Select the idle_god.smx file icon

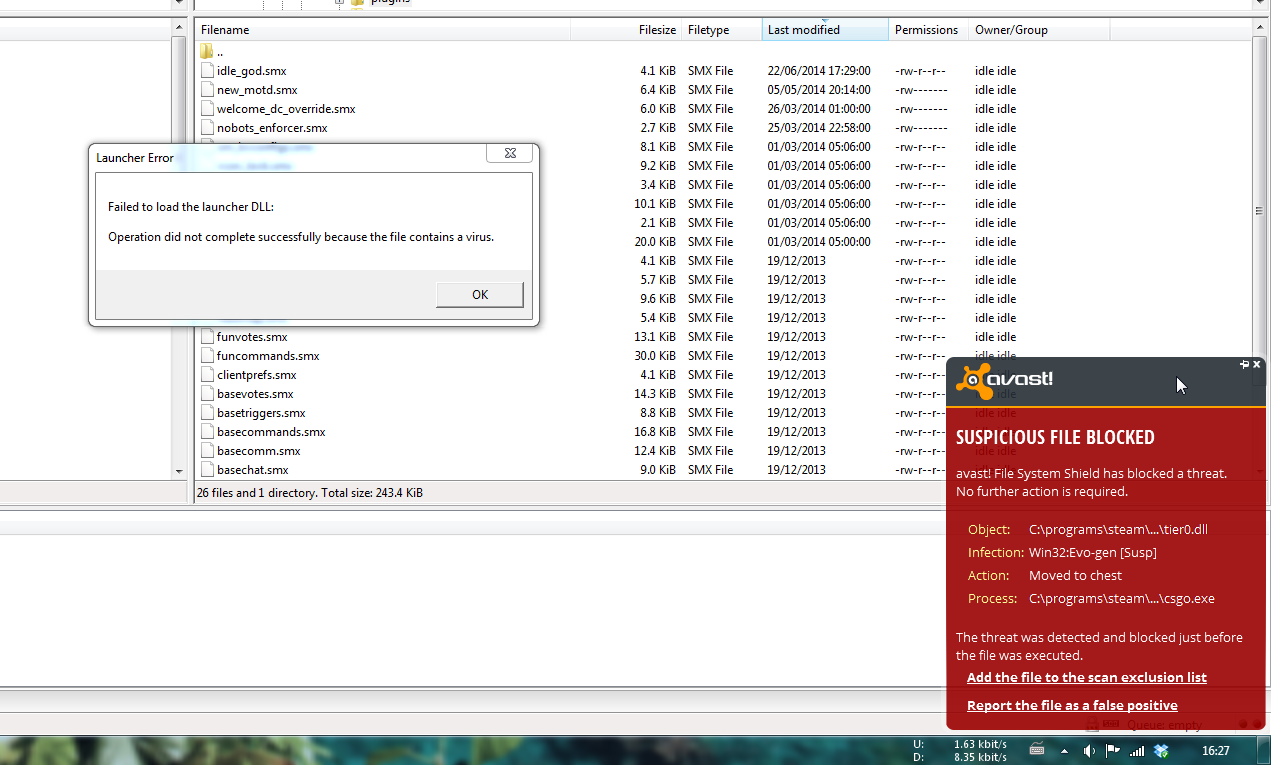pos(207,71)
